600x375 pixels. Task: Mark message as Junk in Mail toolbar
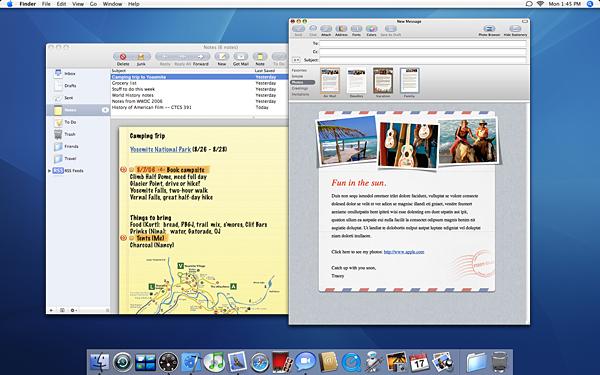(141, 57)
